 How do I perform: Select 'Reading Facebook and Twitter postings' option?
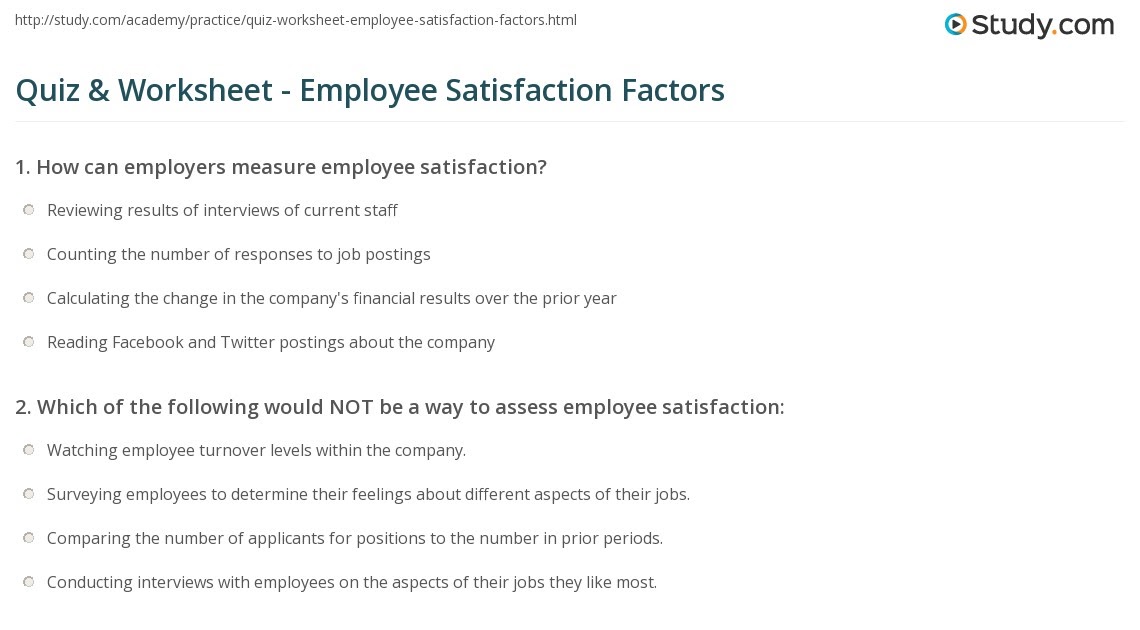28,342
